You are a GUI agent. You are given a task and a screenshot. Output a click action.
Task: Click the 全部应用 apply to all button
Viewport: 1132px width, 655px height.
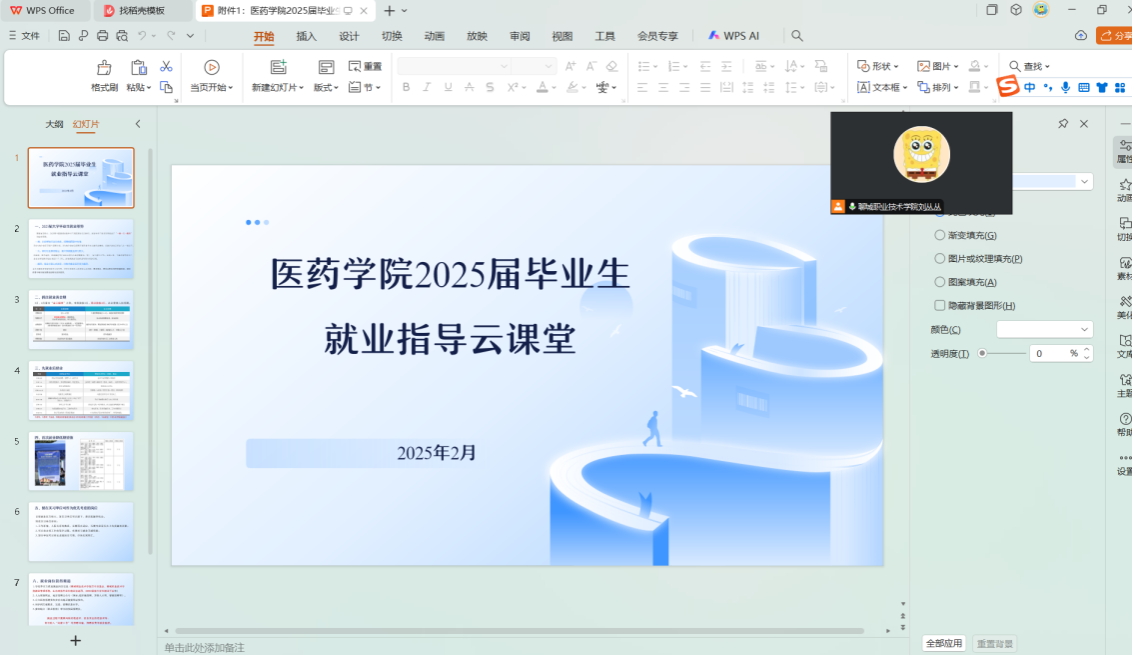943,643
